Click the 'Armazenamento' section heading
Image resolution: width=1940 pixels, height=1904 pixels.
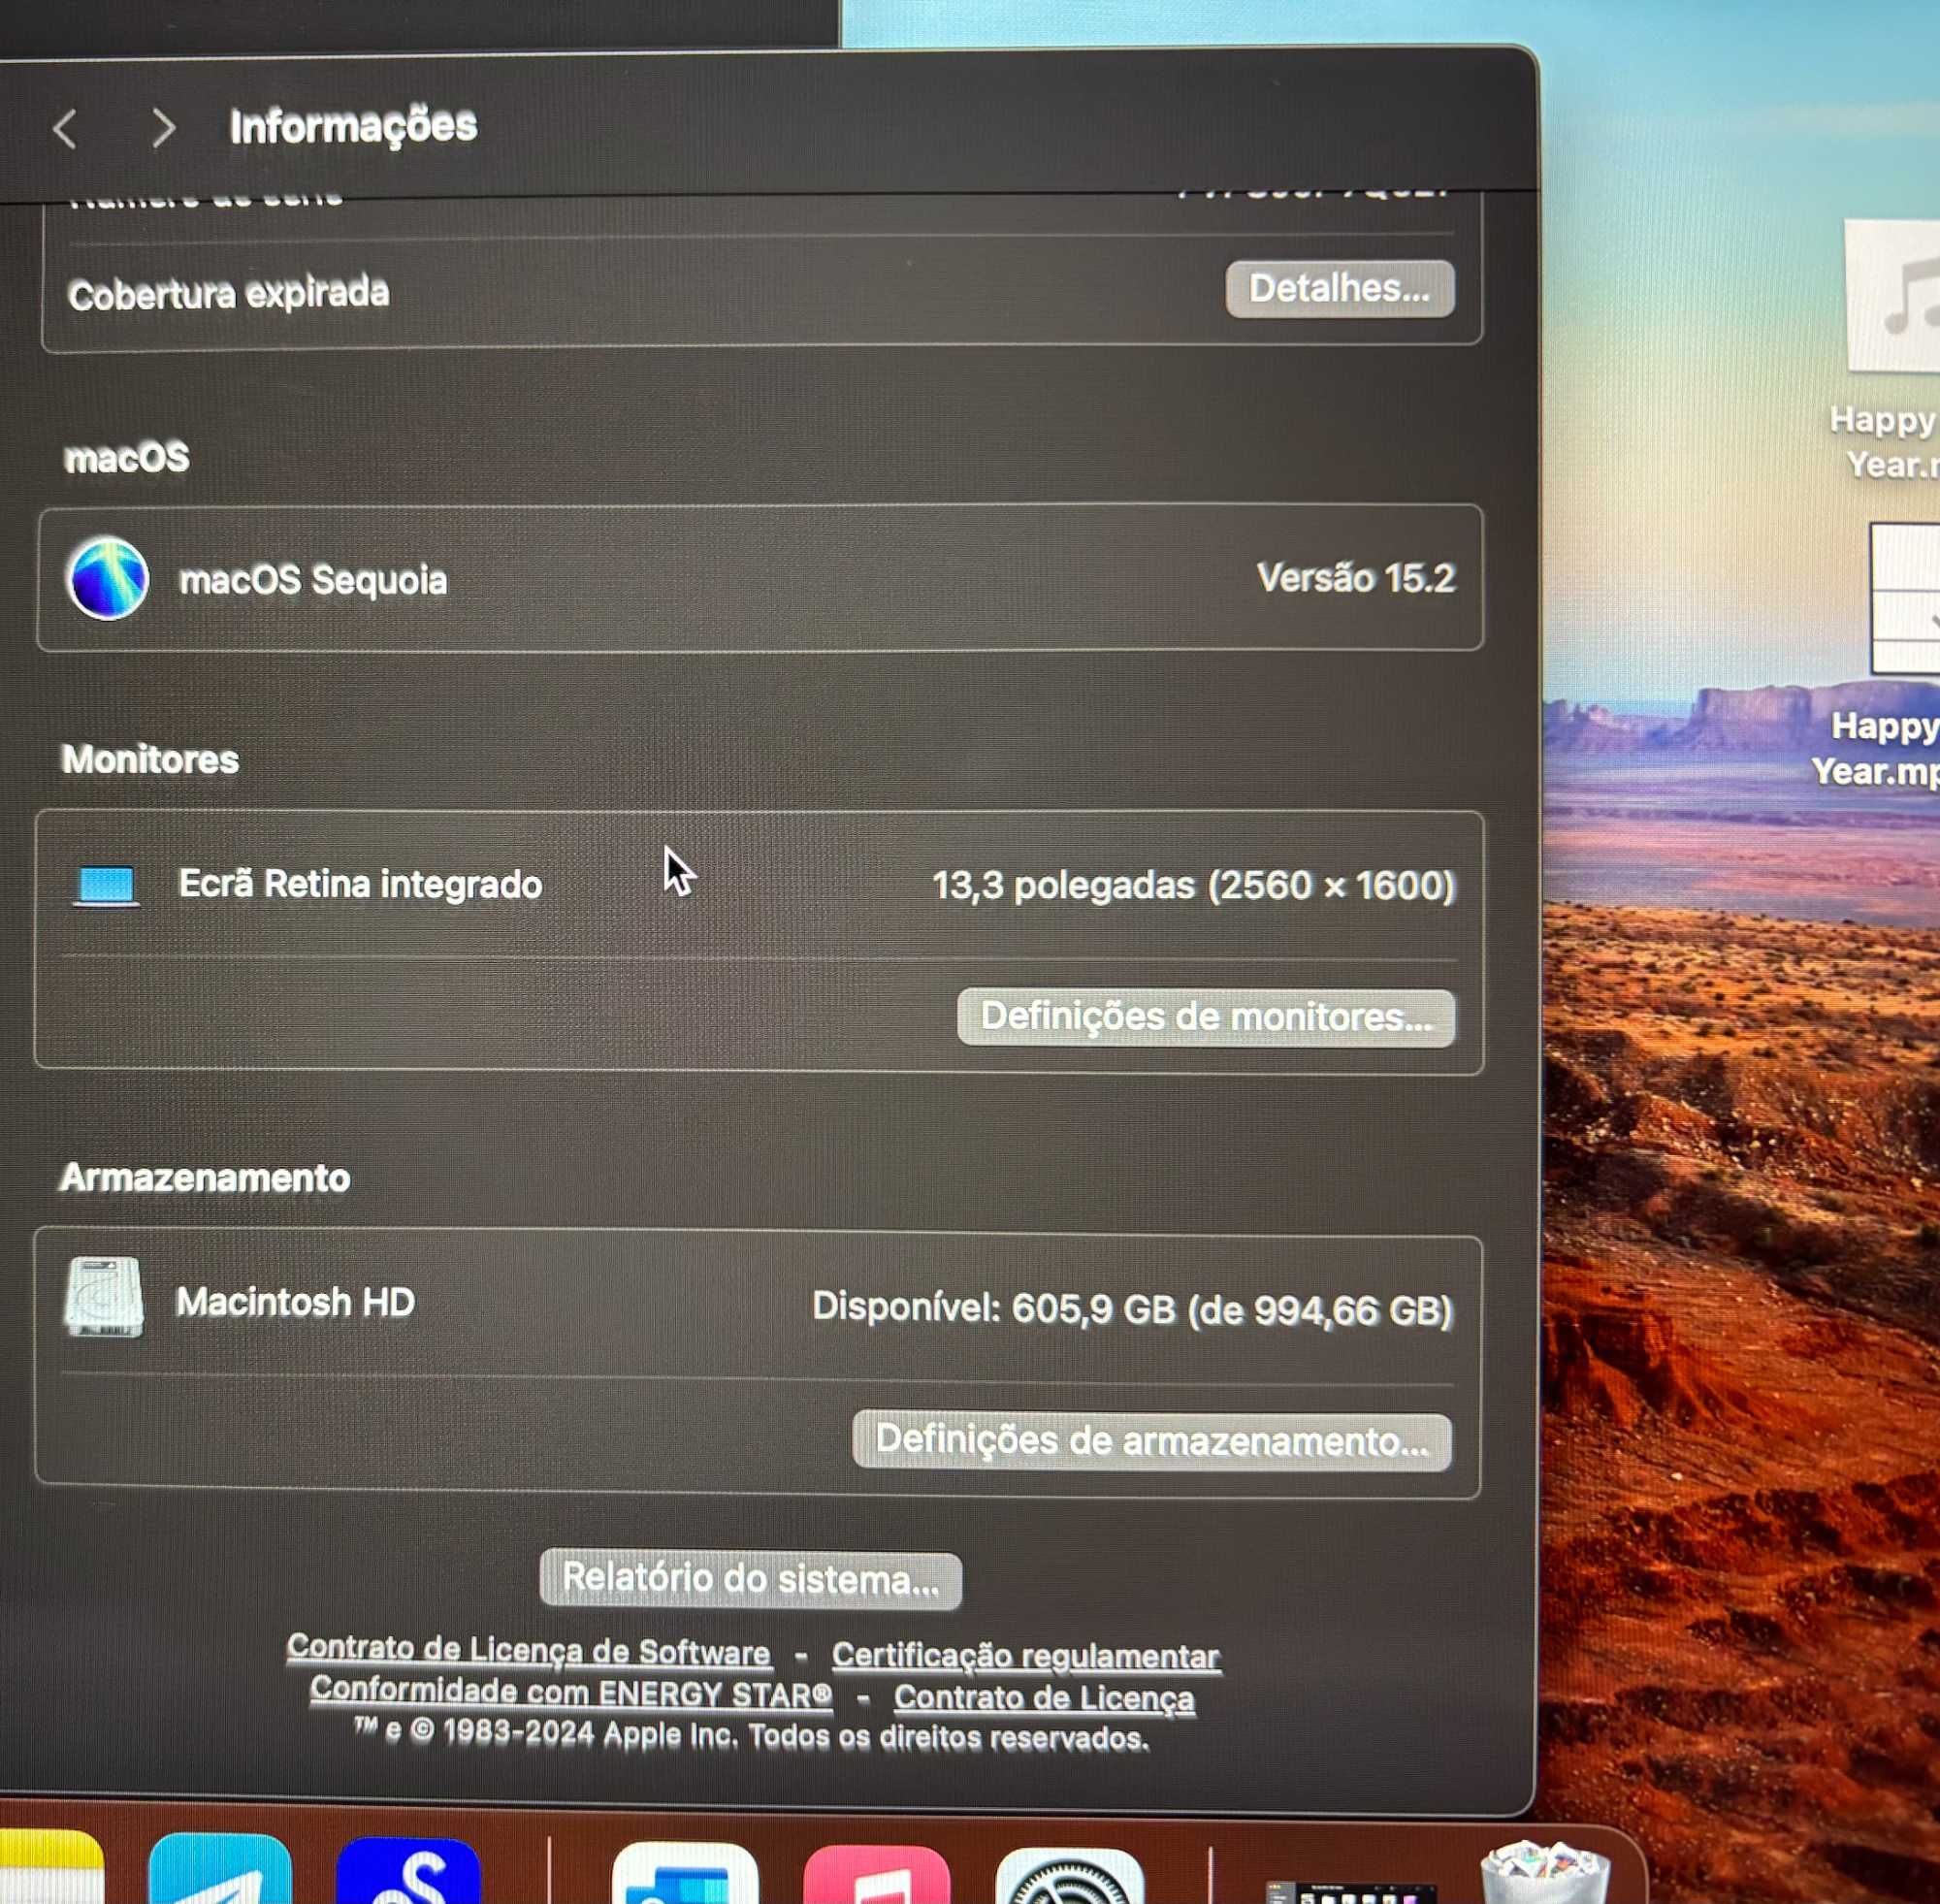pyautogui.click(x=205, y=1178)
